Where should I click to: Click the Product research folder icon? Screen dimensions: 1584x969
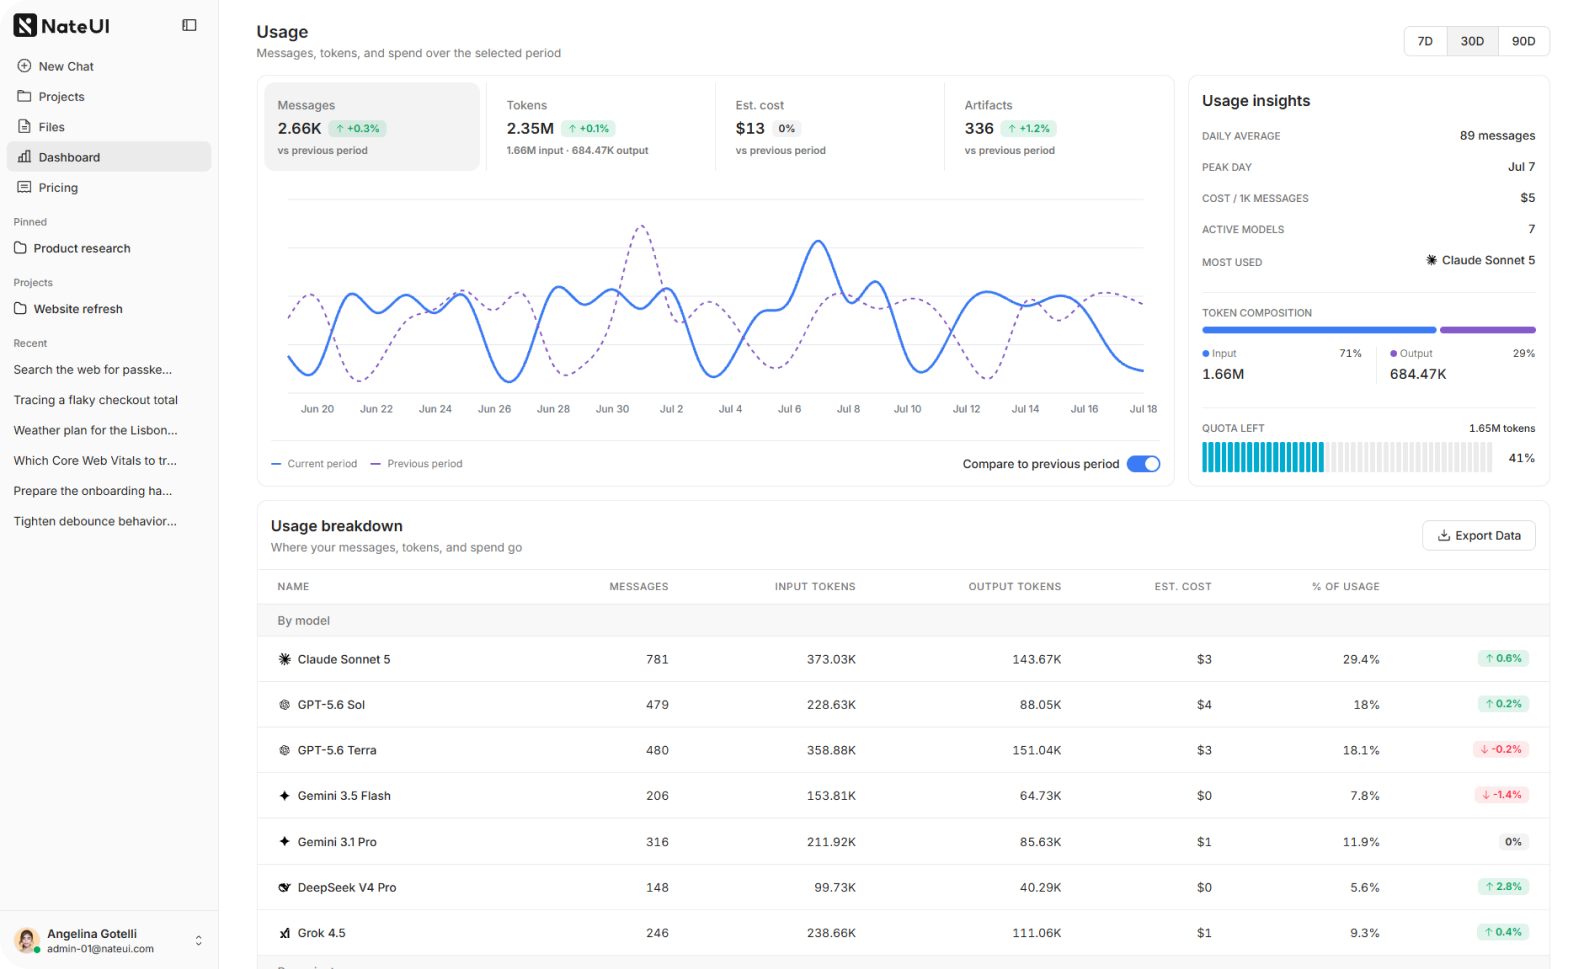20,248
